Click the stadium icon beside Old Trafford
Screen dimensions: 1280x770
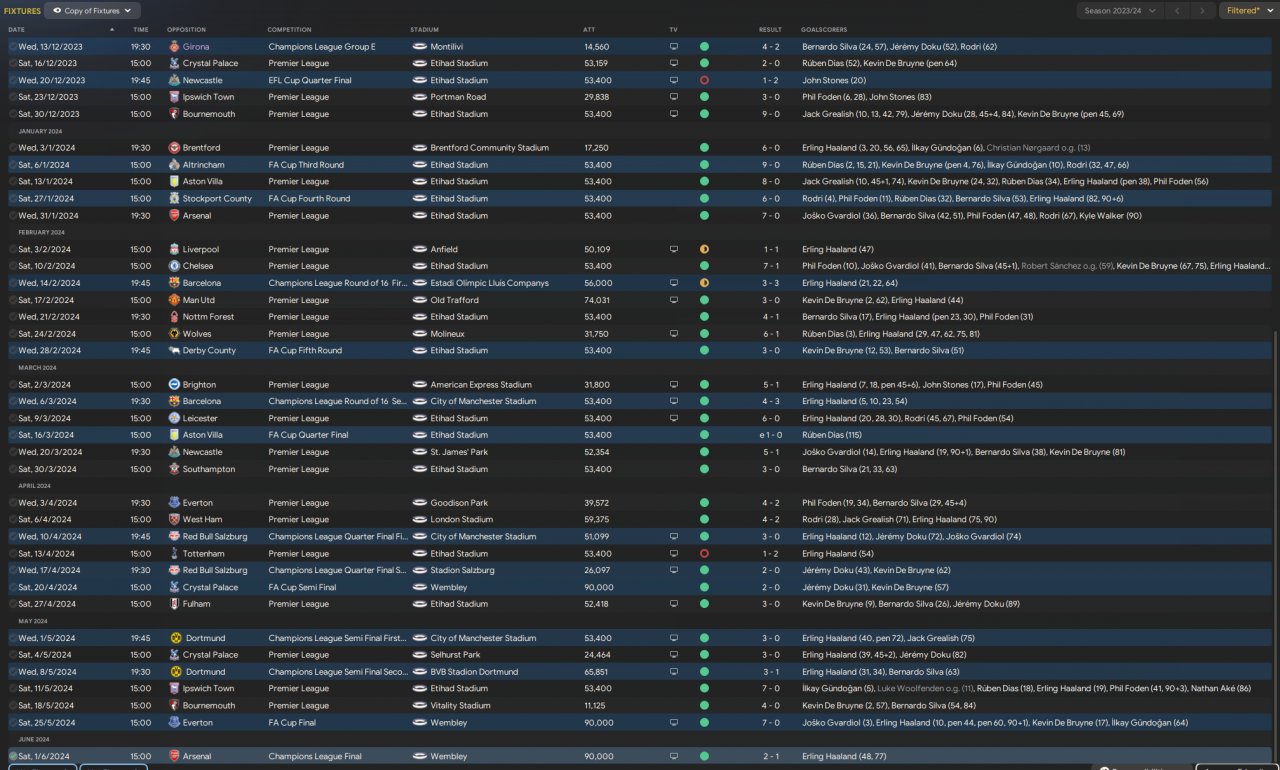coord(420,300)
